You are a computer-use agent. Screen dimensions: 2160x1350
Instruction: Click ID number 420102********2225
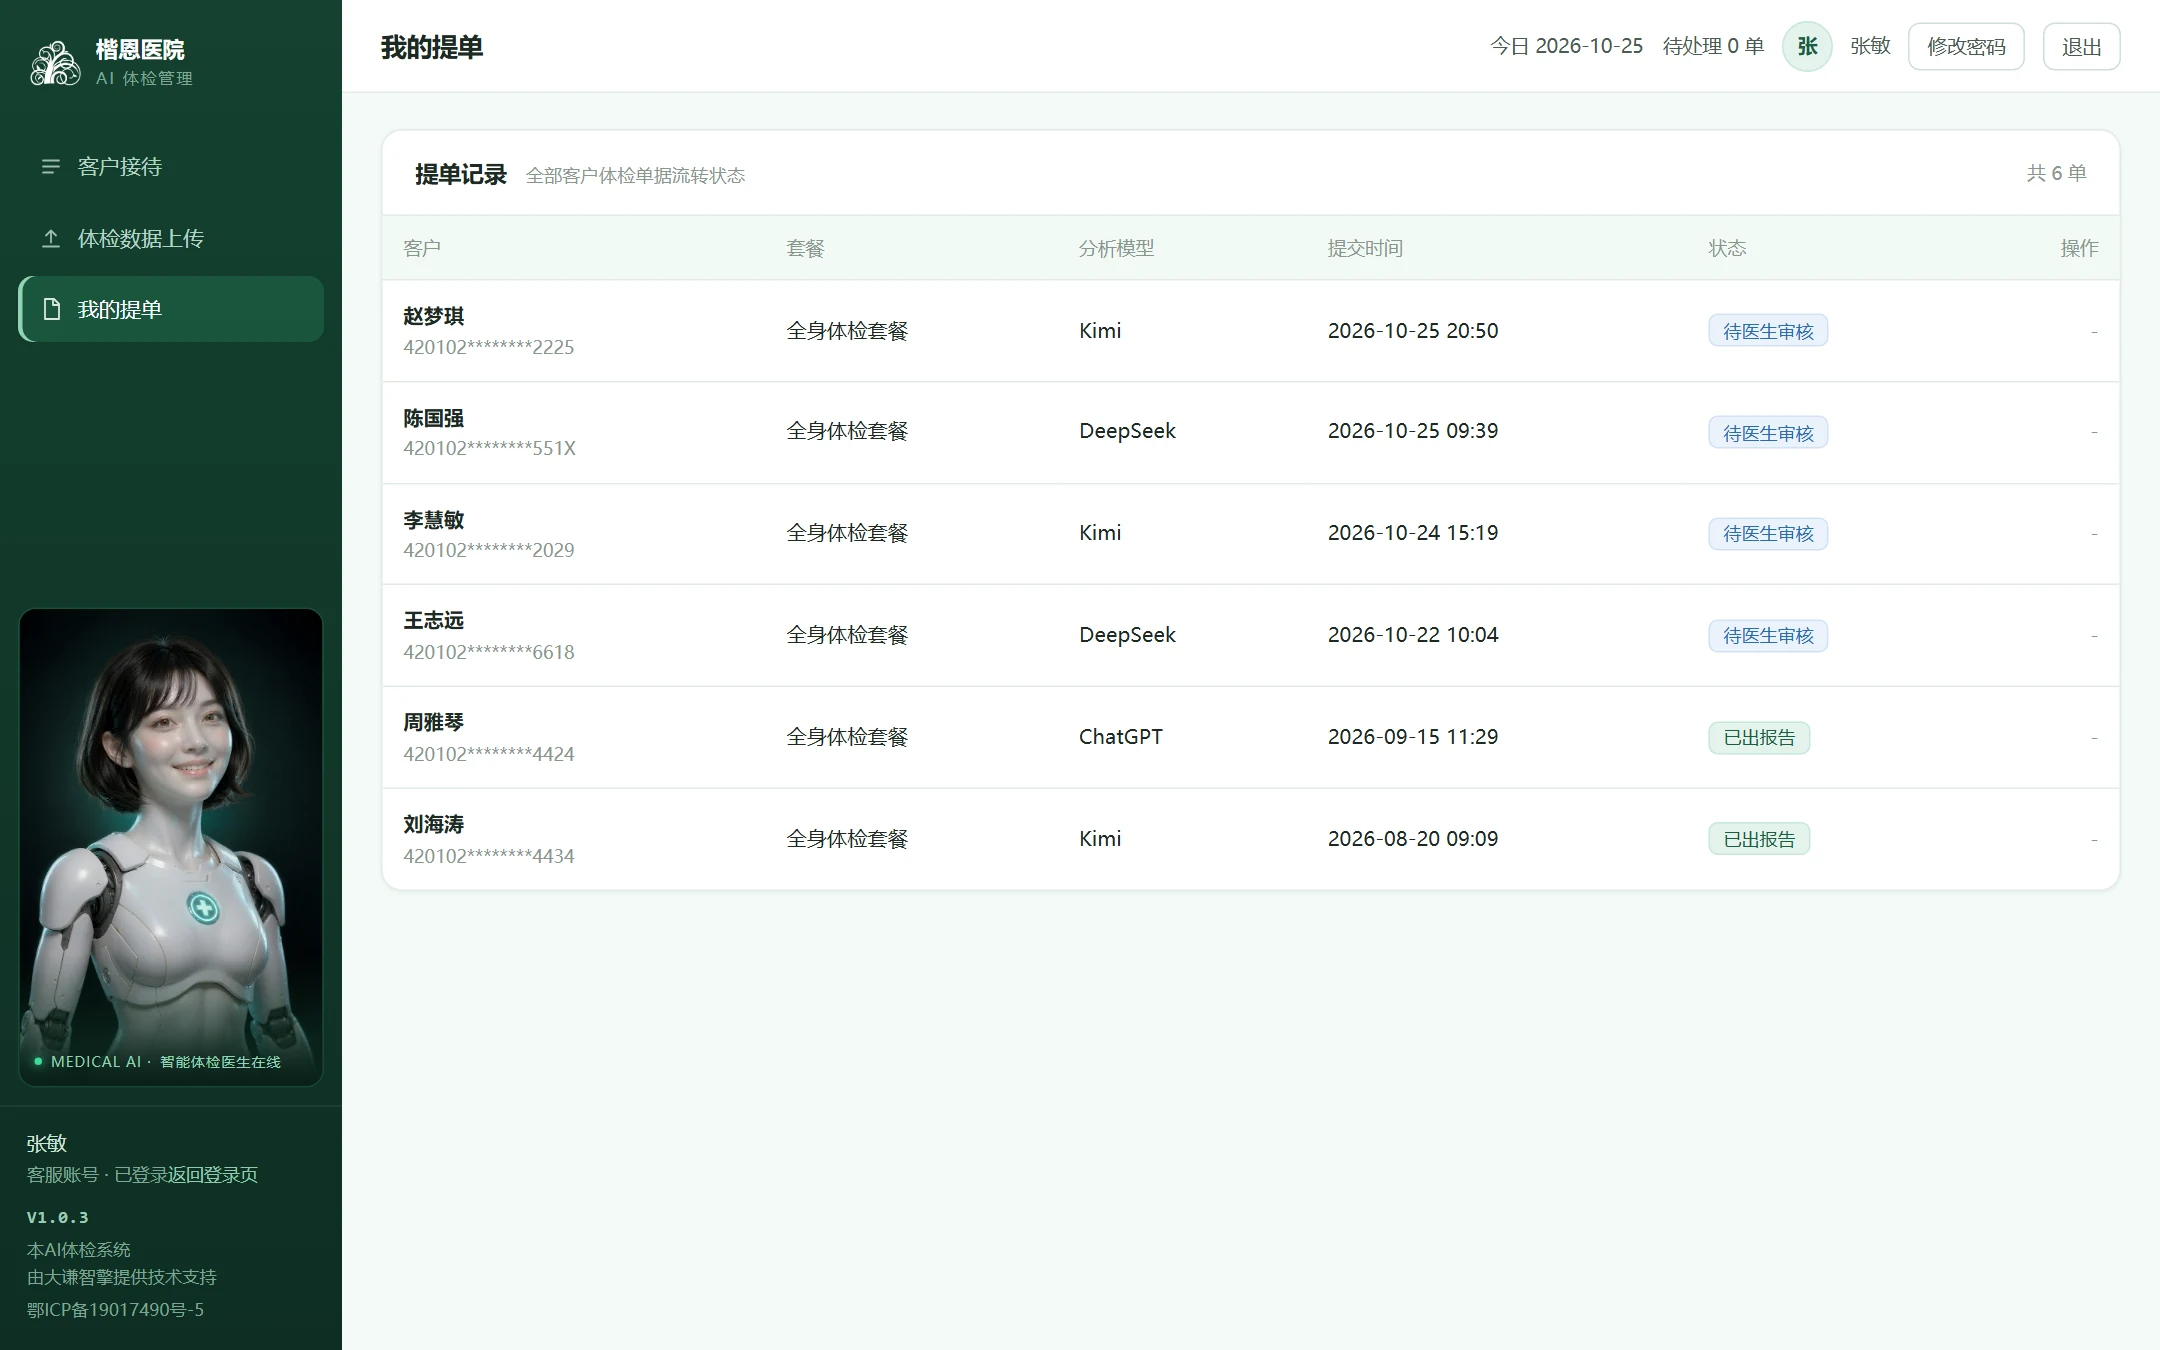coord(489,348)
